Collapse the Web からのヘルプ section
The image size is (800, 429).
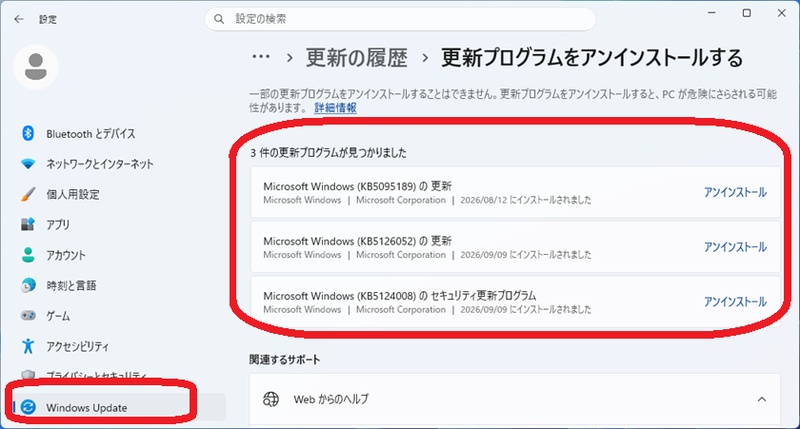click(761, 399)
